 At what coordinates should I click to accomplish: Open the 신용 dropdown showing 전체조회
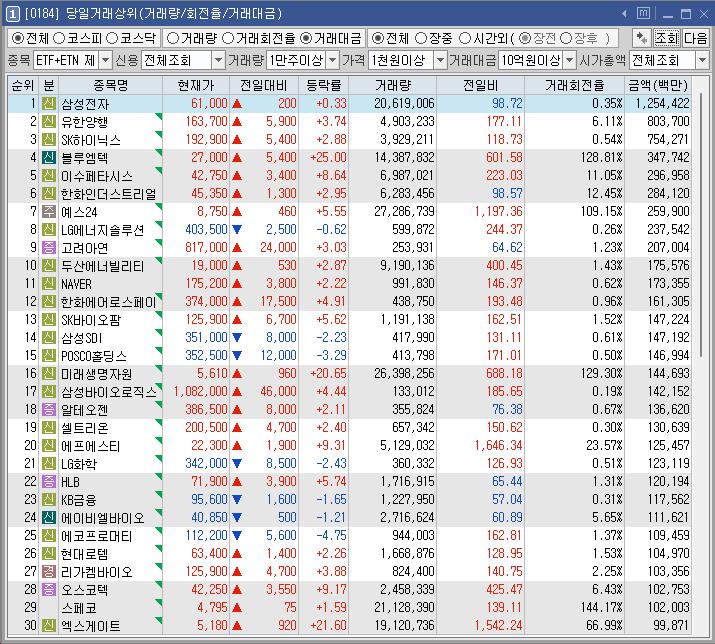click(x=183, y=60)
